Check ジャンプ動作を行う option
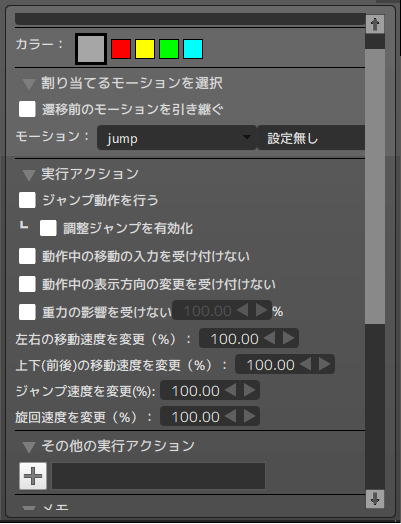The height and width of the screenshot is (524, 401). point(27,200)
